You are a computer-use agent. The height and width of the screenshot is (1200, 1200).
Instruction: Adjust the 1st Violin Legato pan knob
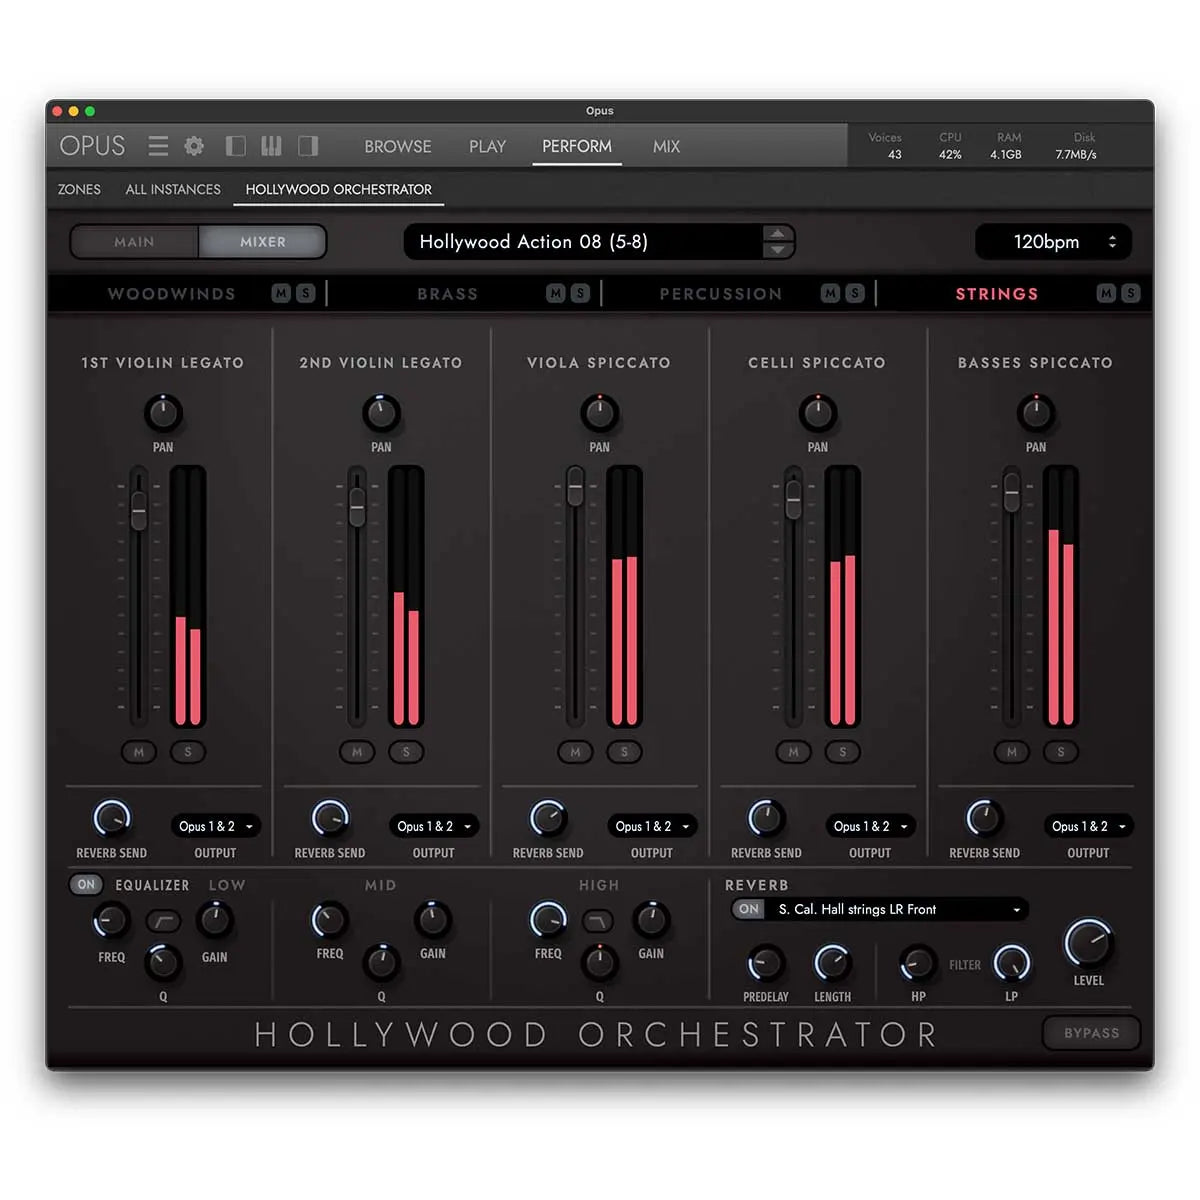click(x=163, y=412)
